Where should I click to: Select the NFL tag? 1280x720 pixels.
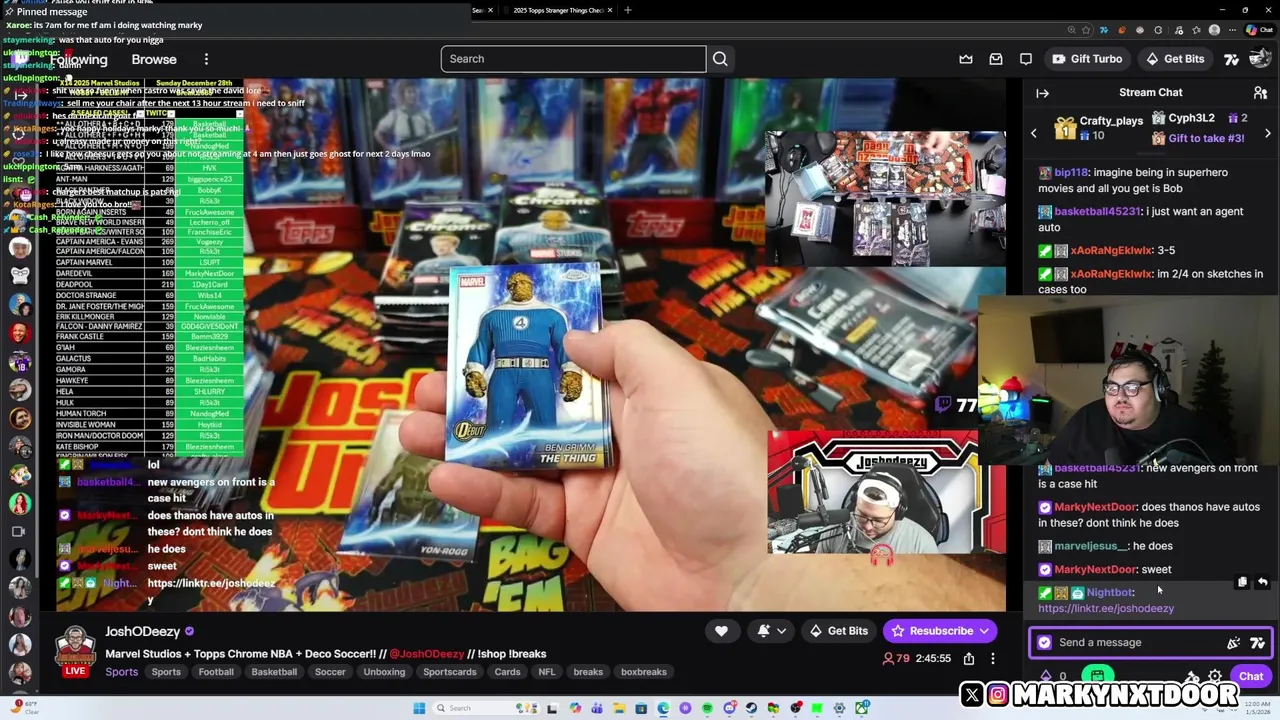[x=547, y=672]
